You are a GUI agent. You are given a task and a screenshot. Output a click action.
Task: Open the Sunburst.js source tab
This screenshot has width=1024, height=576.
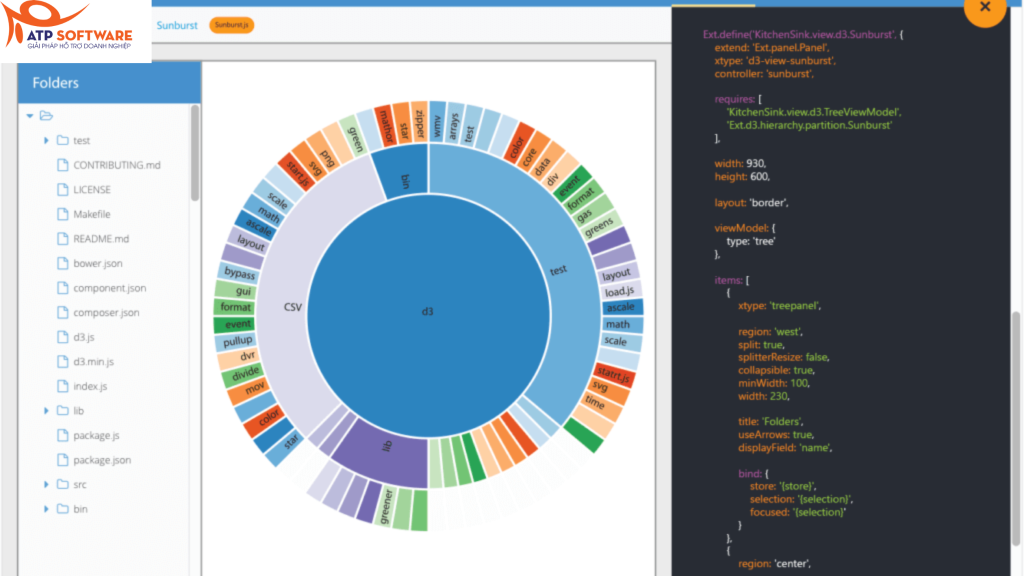[231, 24]
